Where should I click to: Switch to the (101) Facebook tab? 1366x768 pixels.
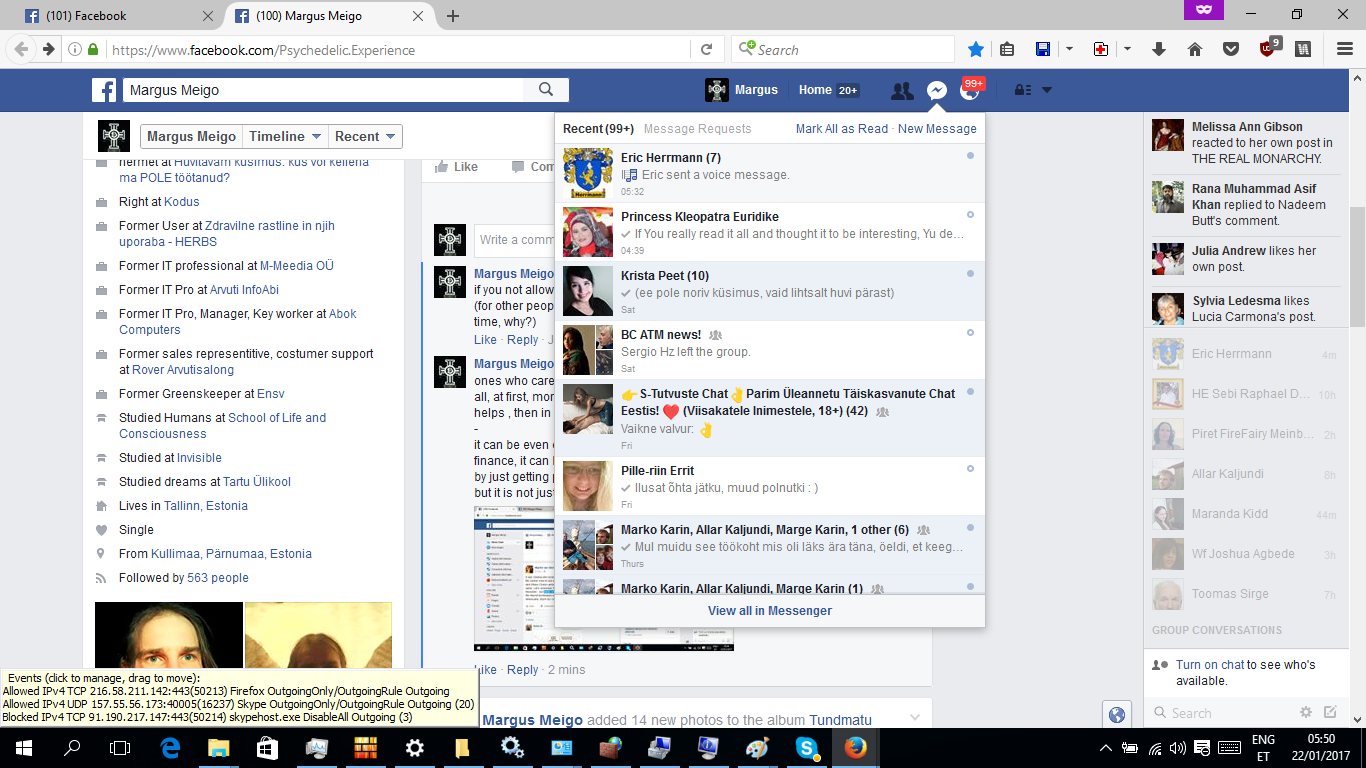pyautogui.click(x=118, y=16)
